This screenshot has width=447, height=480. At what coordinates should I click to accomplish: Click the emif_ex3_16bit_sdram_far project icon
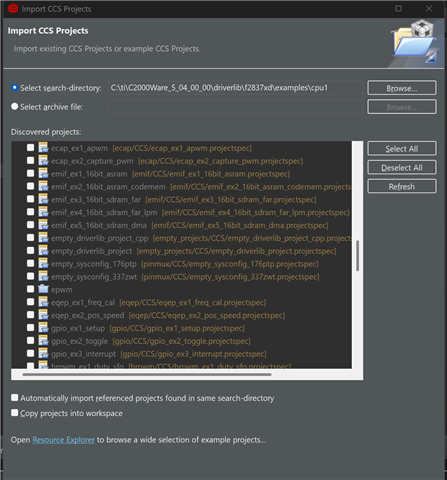tap(43, 199)
